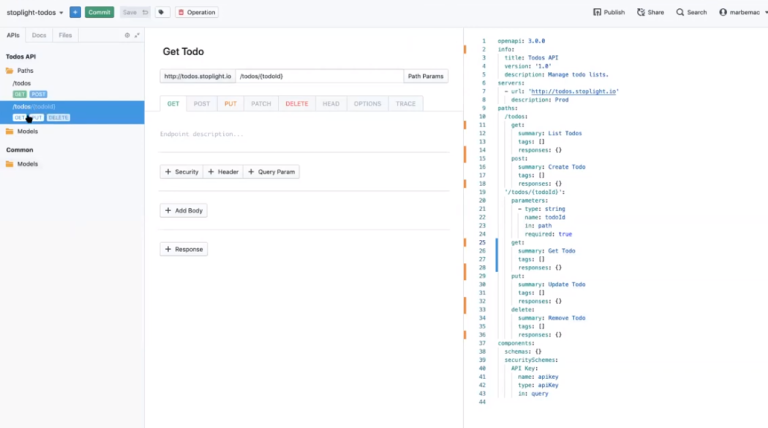The image size is (768, 428).
Task: Click code line required: true
Action: [548, 234]
